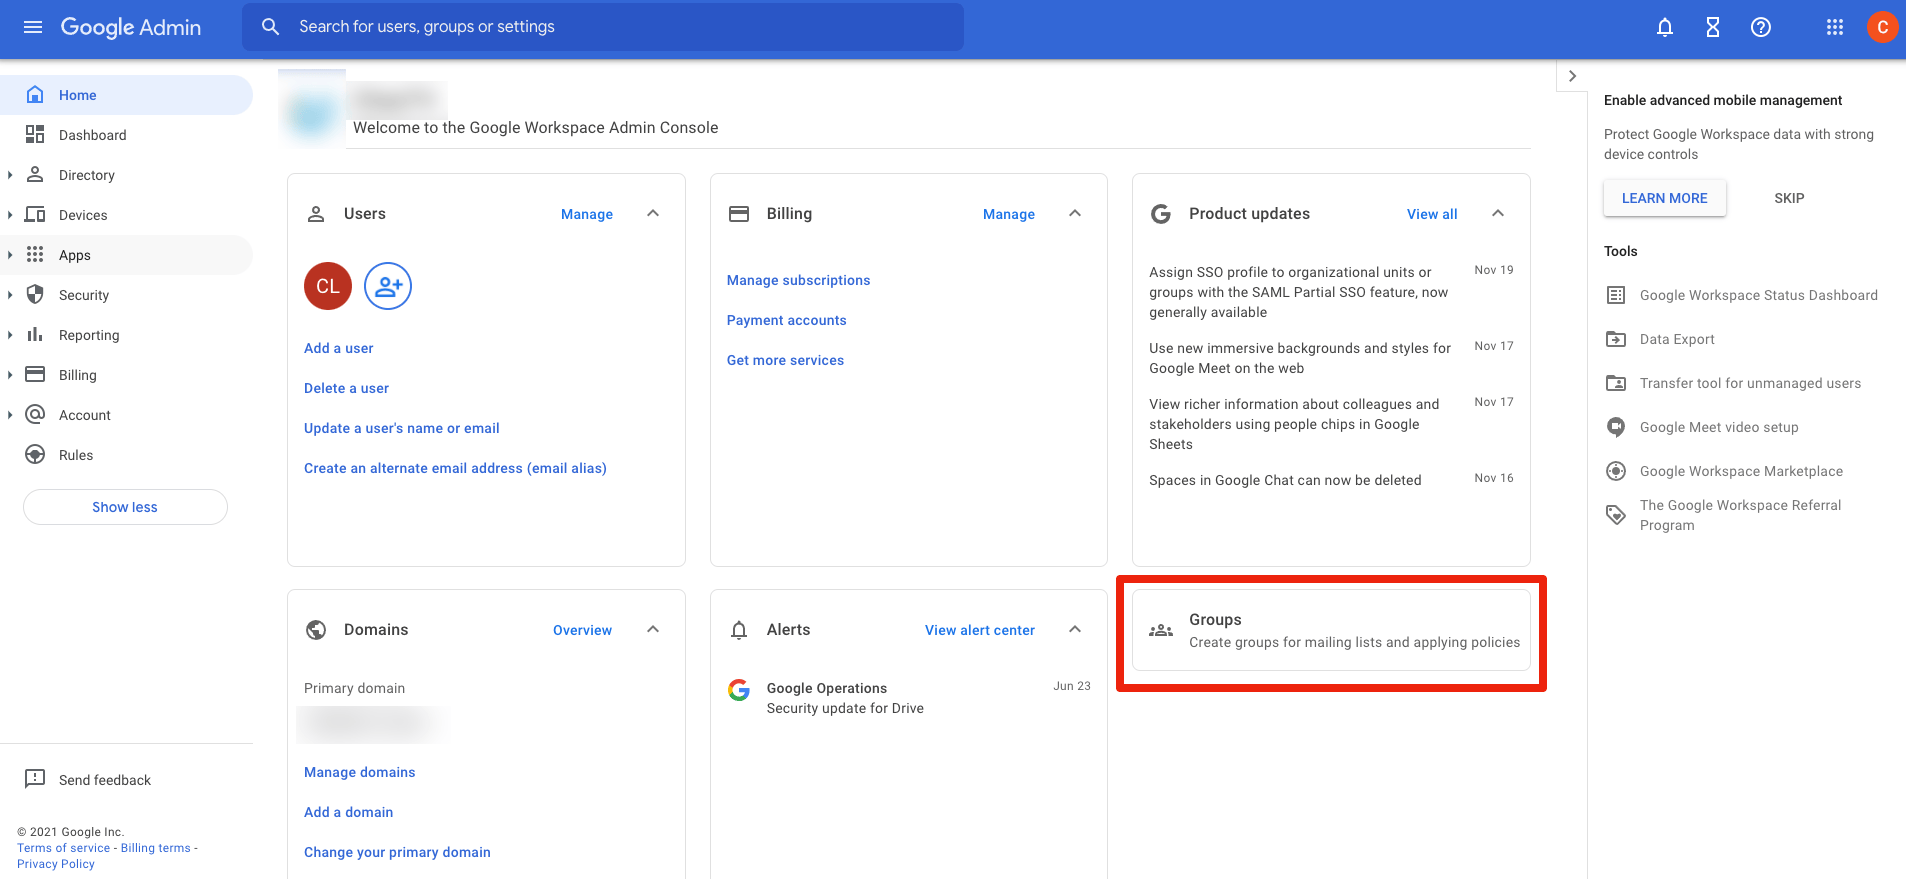Open the help question mark icon

(1760, 27)
